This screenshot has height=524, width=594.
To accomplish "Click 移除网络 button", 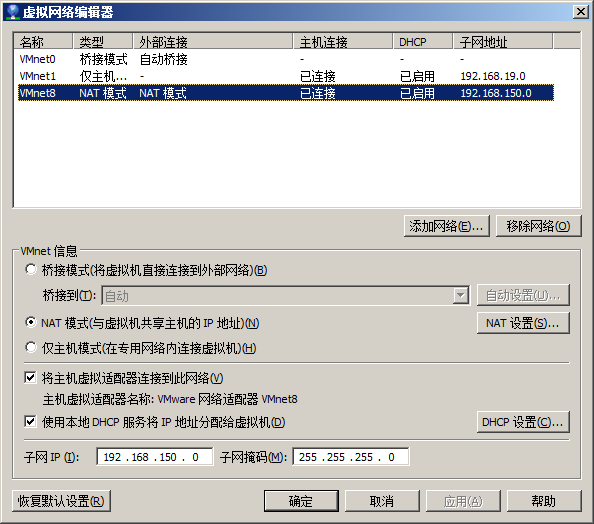I will 538,226.
